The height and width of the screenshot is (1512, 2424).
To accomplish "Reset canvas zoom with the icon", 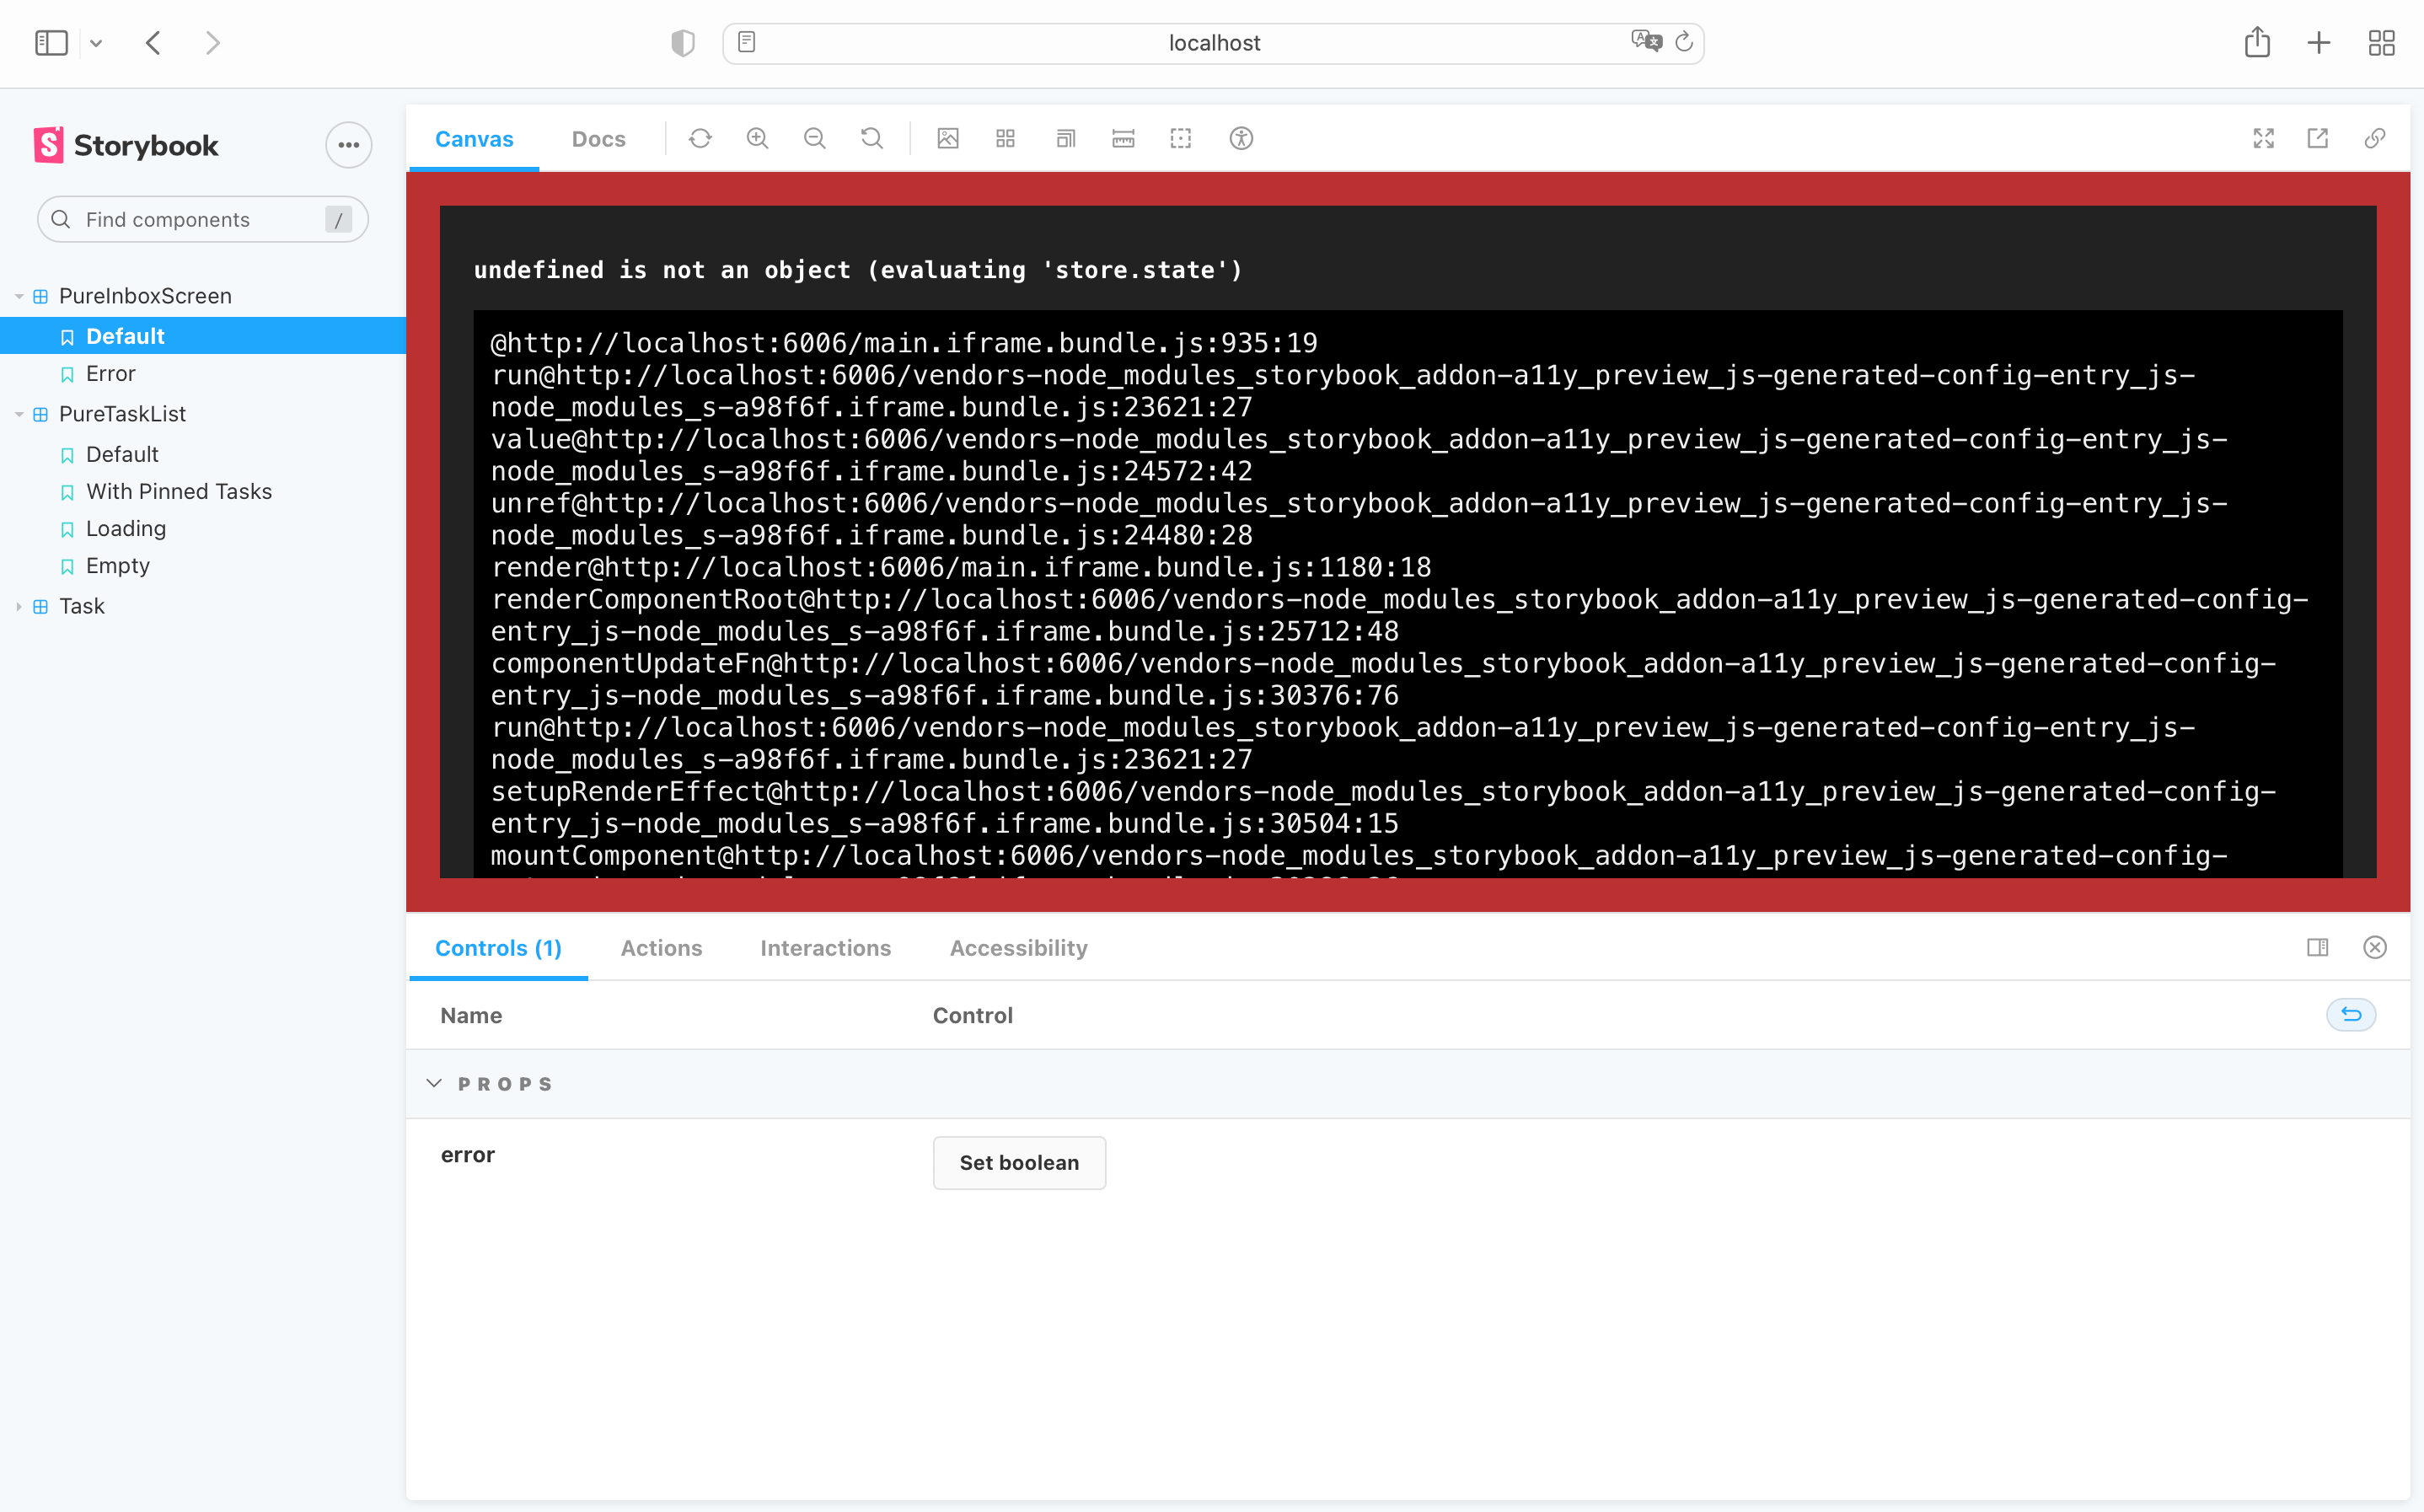I will (872, 139).
